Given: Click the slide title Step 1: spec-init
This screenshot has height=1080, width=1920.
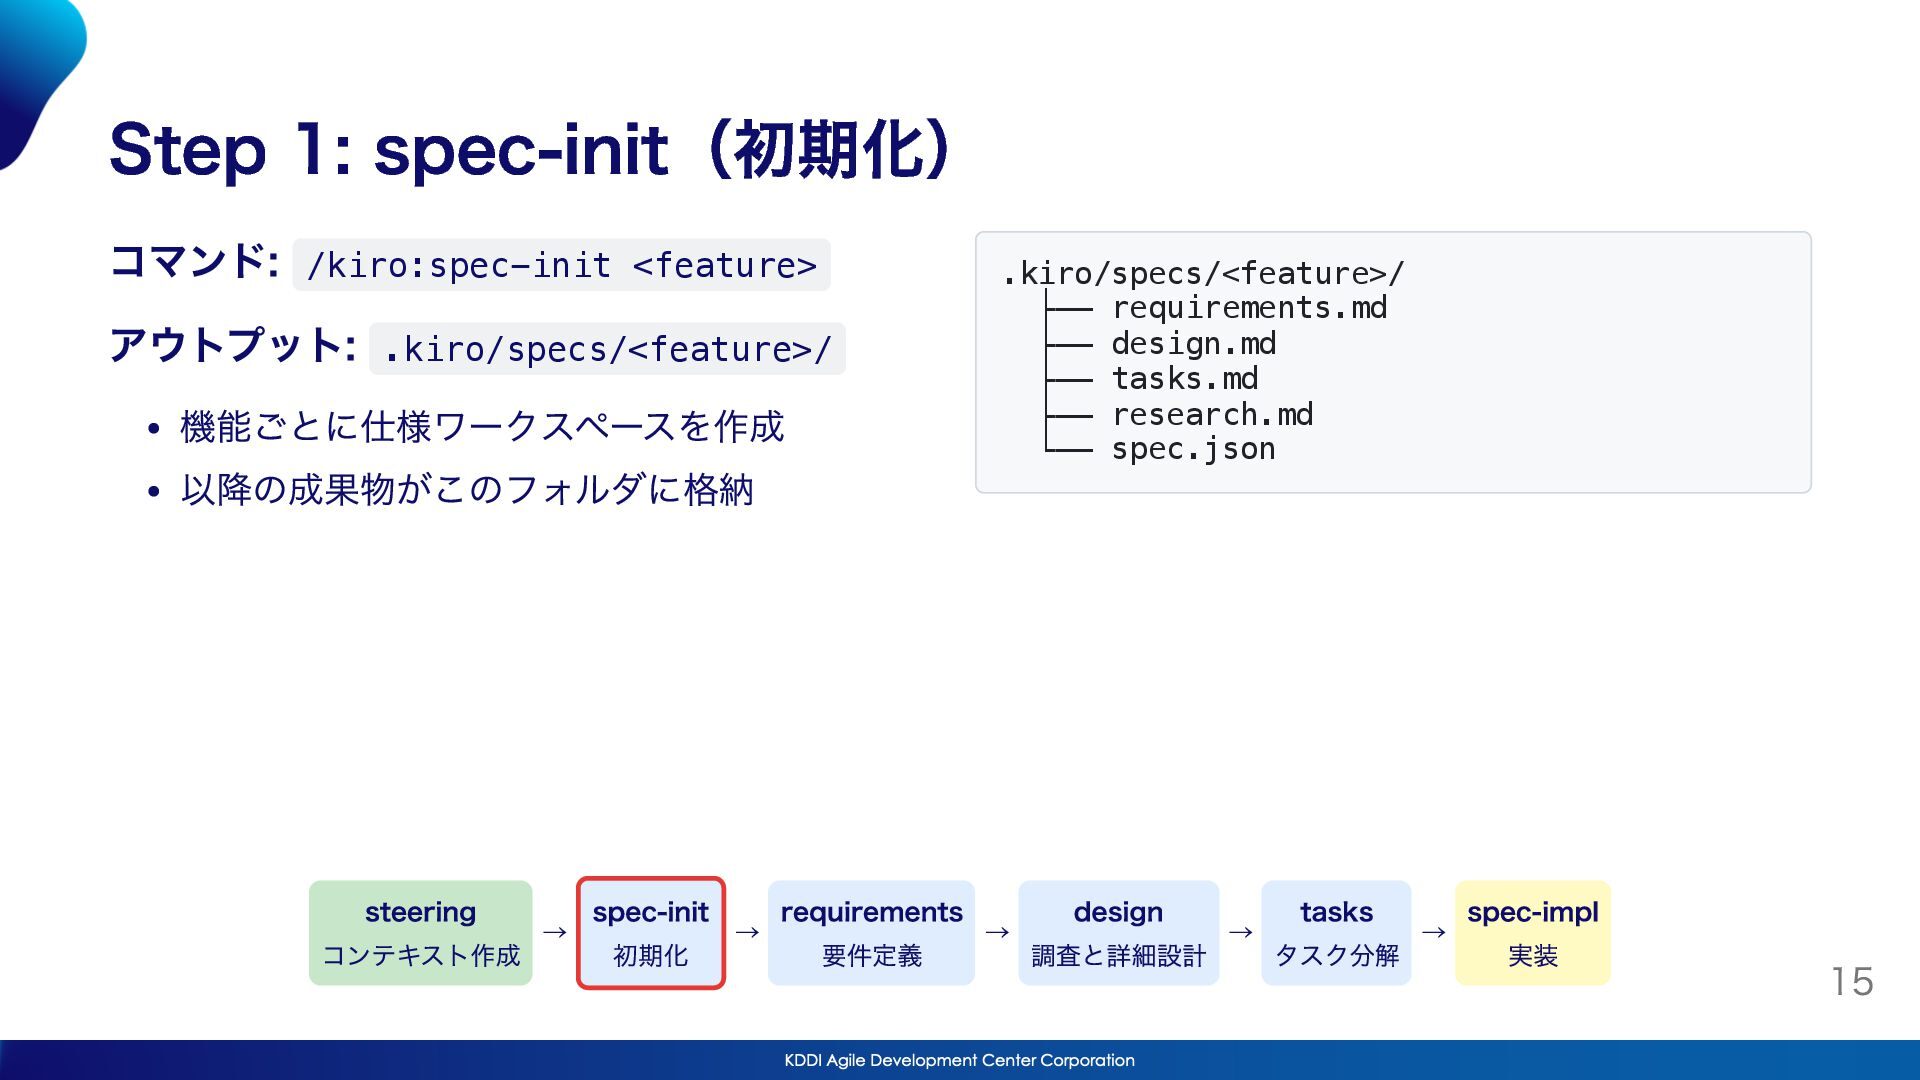Looking at the screenshot, I should (x=530, y=150).
